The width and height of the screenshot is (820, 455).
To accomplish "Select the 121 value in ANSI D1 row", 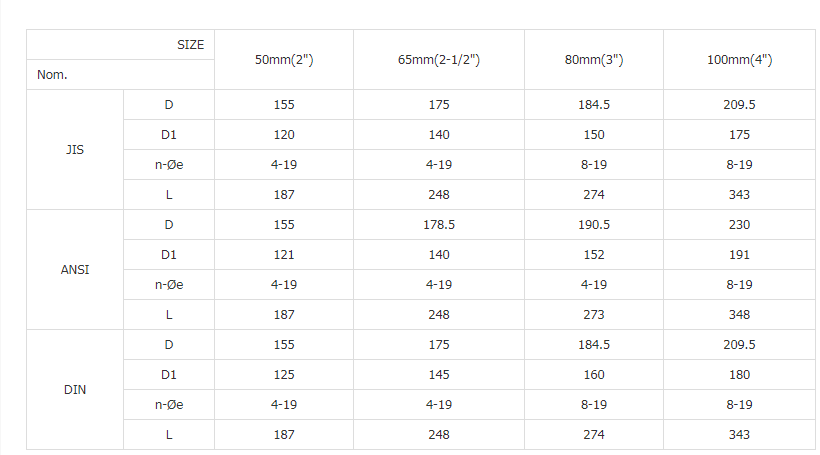I will coord(284,255).
